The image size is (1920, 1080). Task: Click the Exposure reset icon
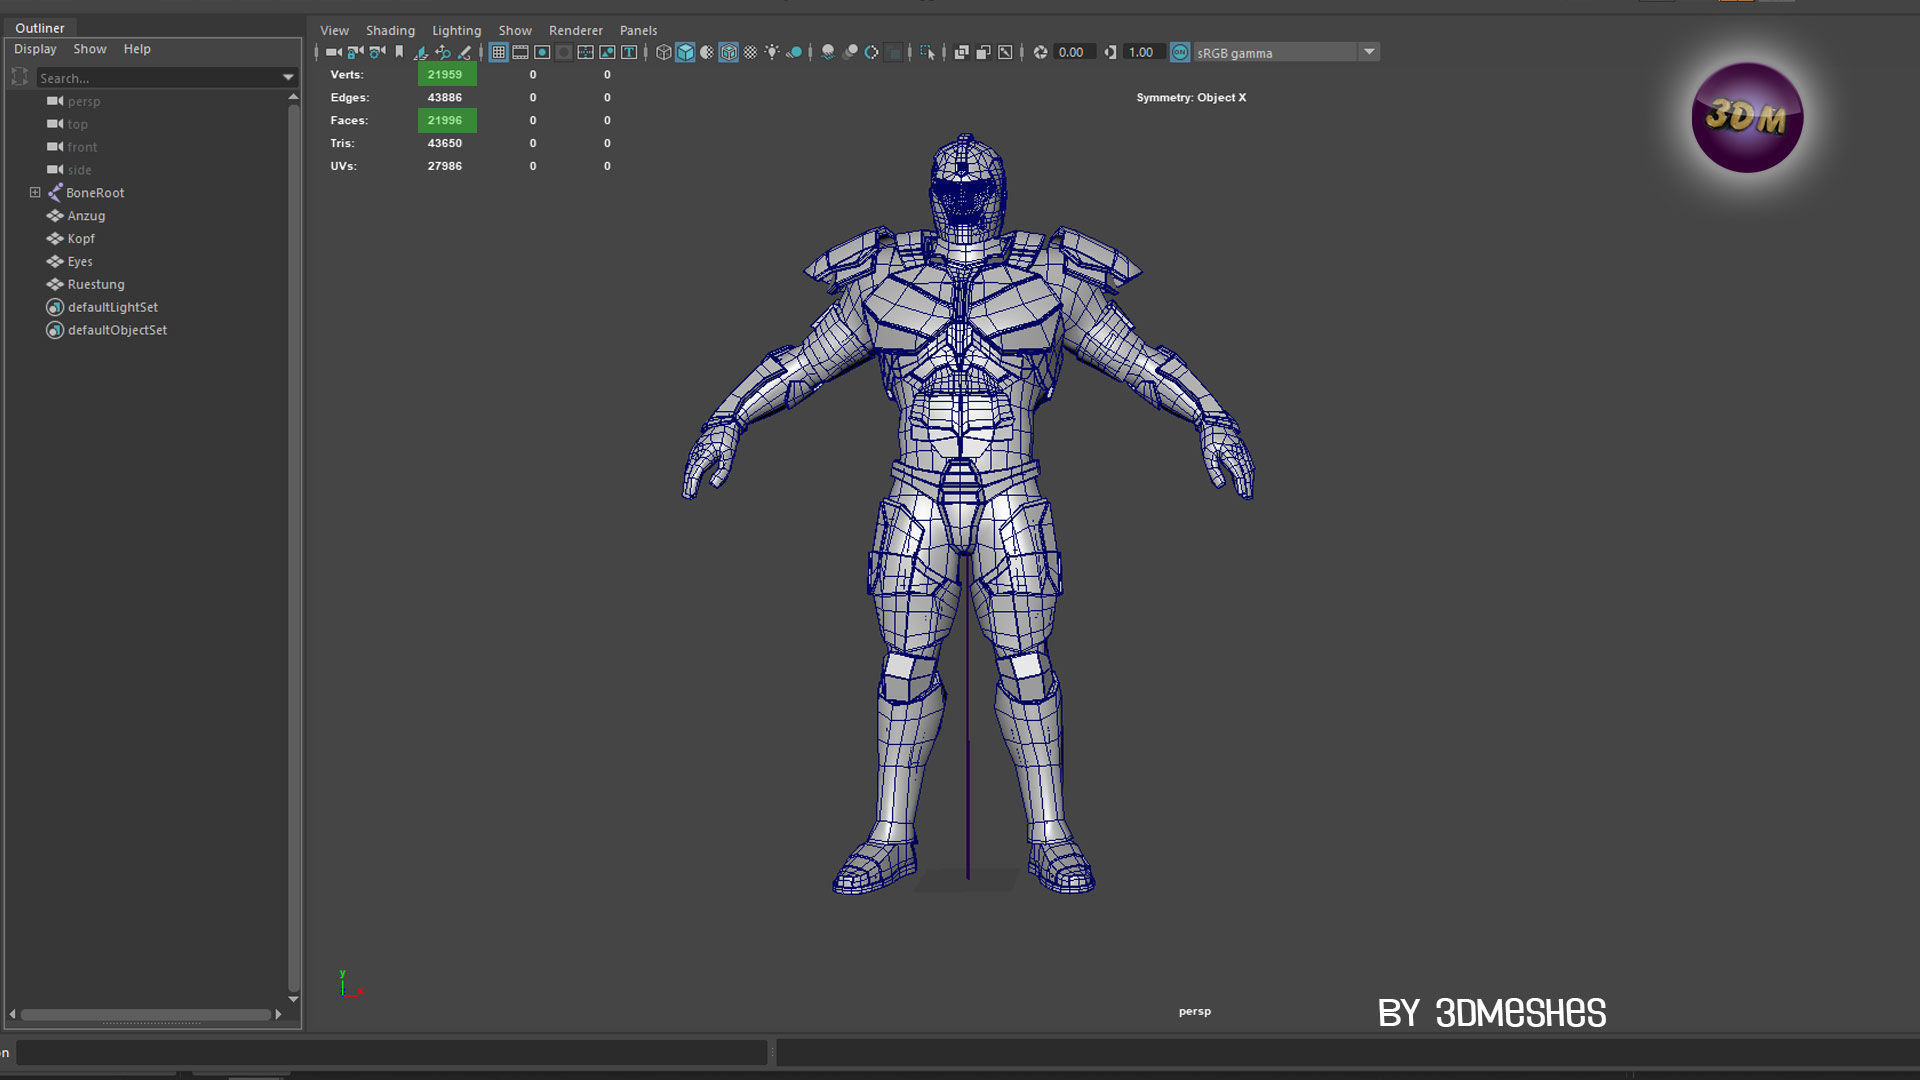click(1040, 52)
